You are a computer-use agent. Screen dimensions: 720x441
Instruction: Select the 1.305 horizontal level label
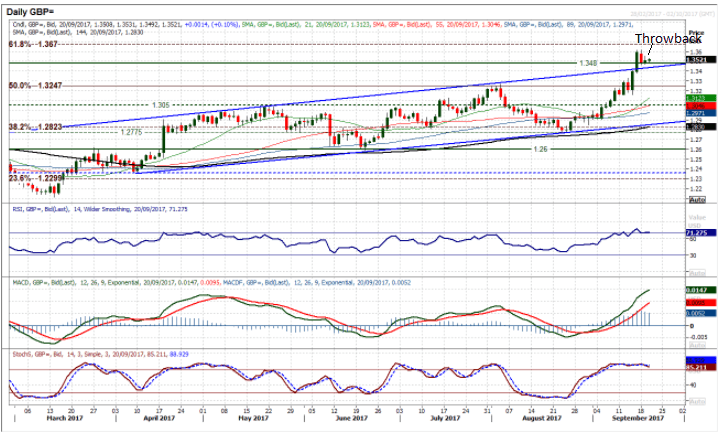click(x=161, y=104)
